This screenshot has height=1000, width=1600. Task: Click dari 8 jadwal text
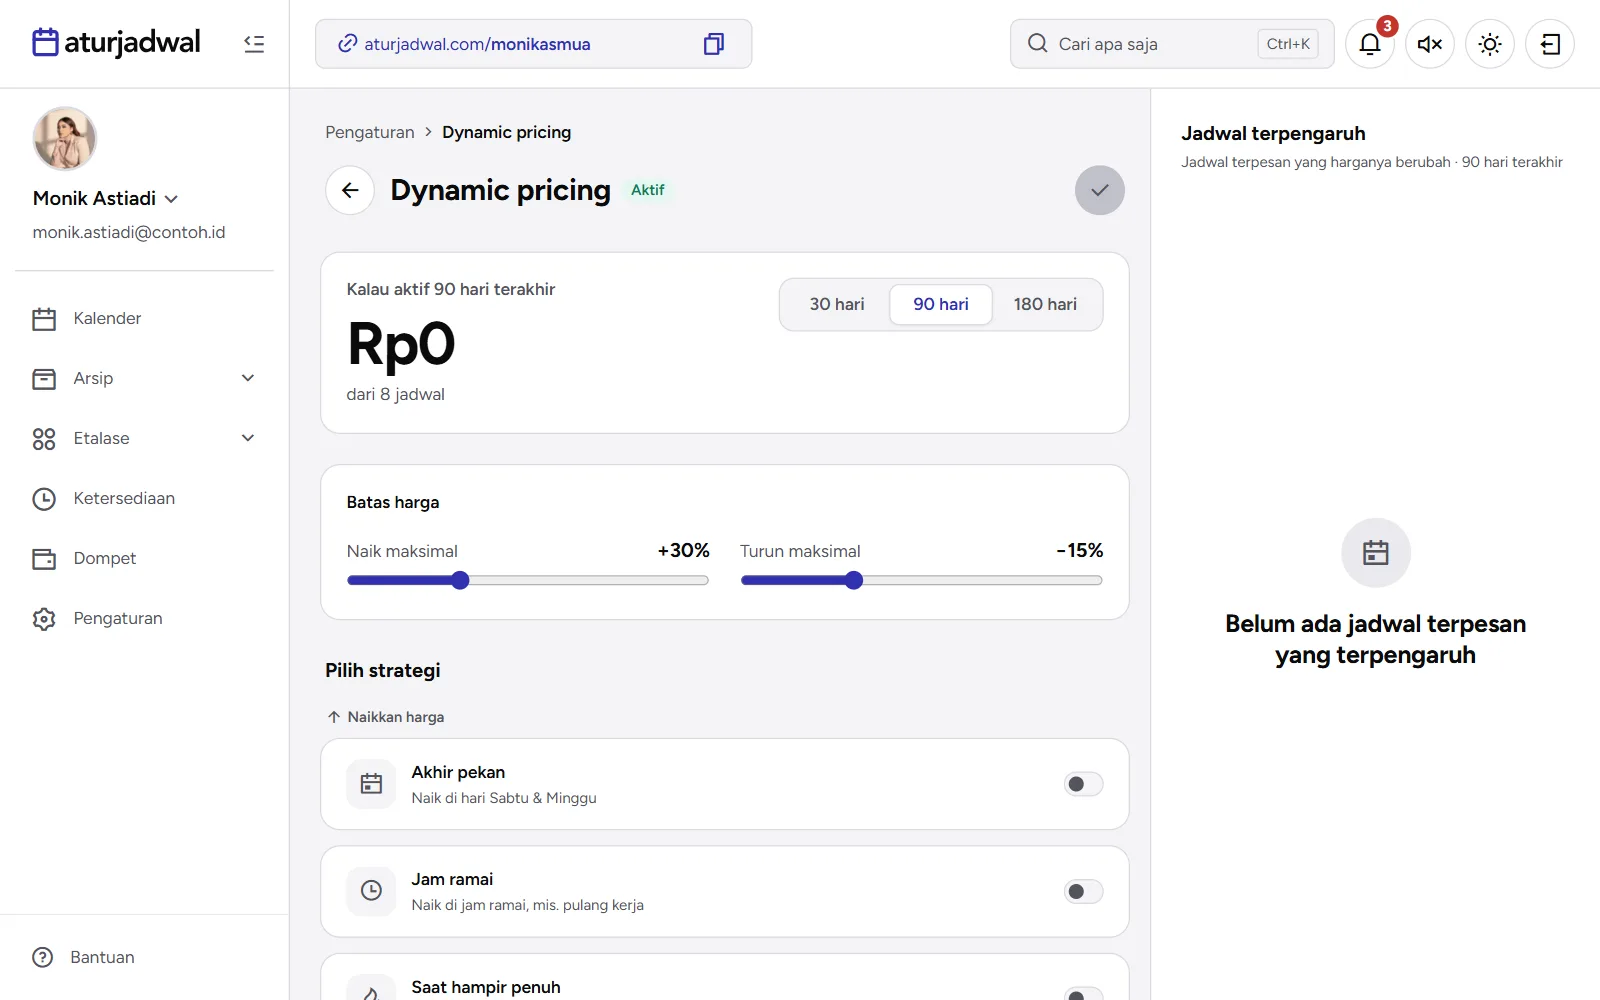coord(396,394)
